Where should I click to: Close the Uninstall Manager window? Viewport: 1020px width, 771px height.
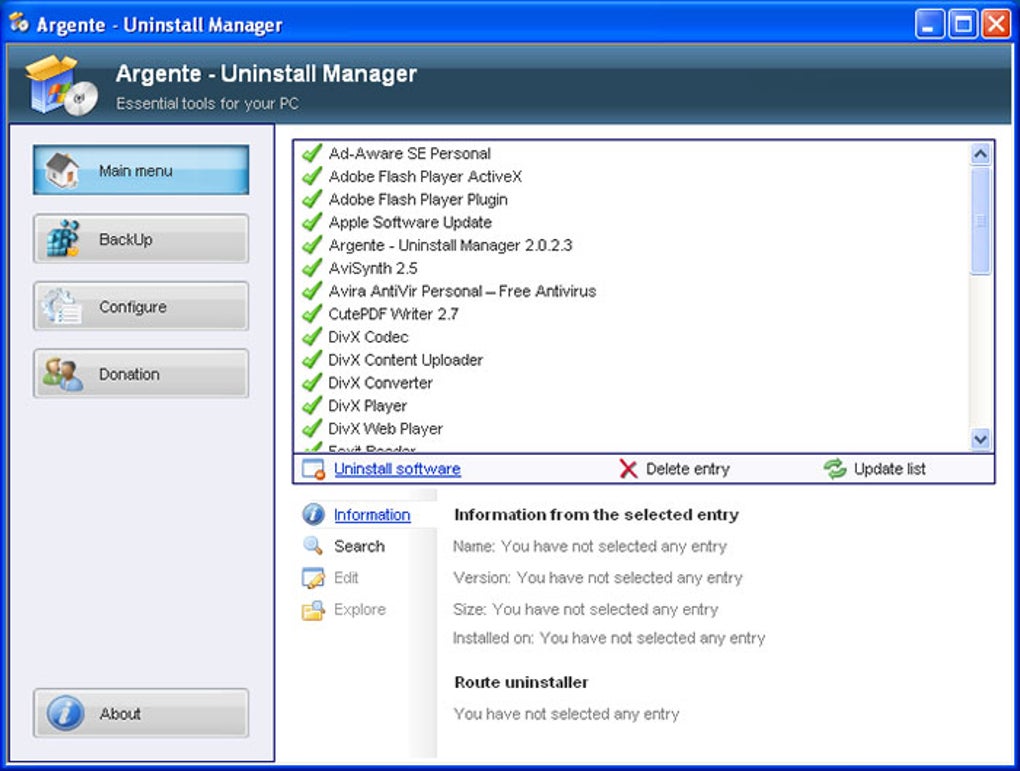coord(996,24)
